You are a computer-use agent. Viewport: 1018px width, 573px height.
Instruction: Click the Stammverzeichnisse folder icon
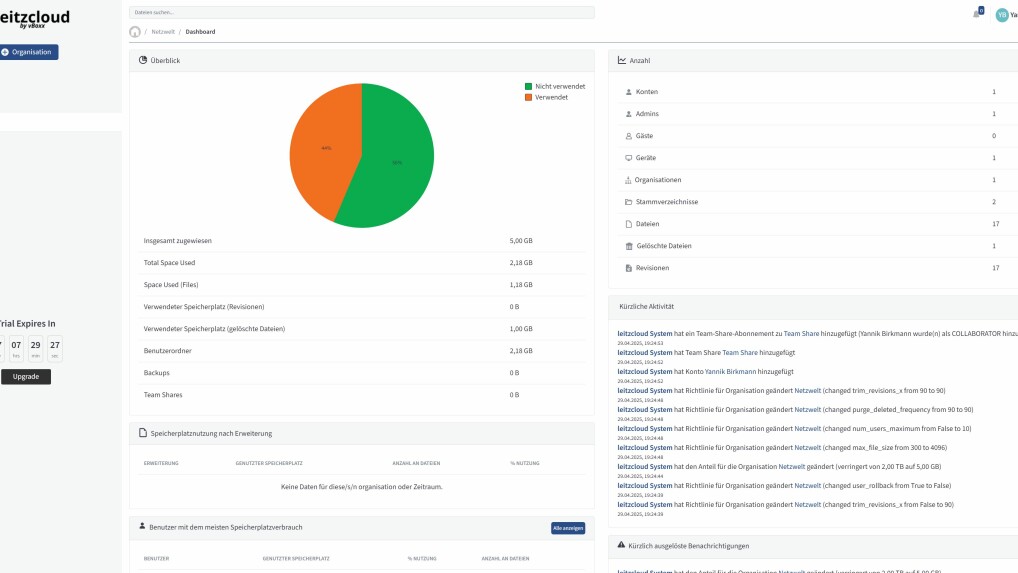pos(628,202)
